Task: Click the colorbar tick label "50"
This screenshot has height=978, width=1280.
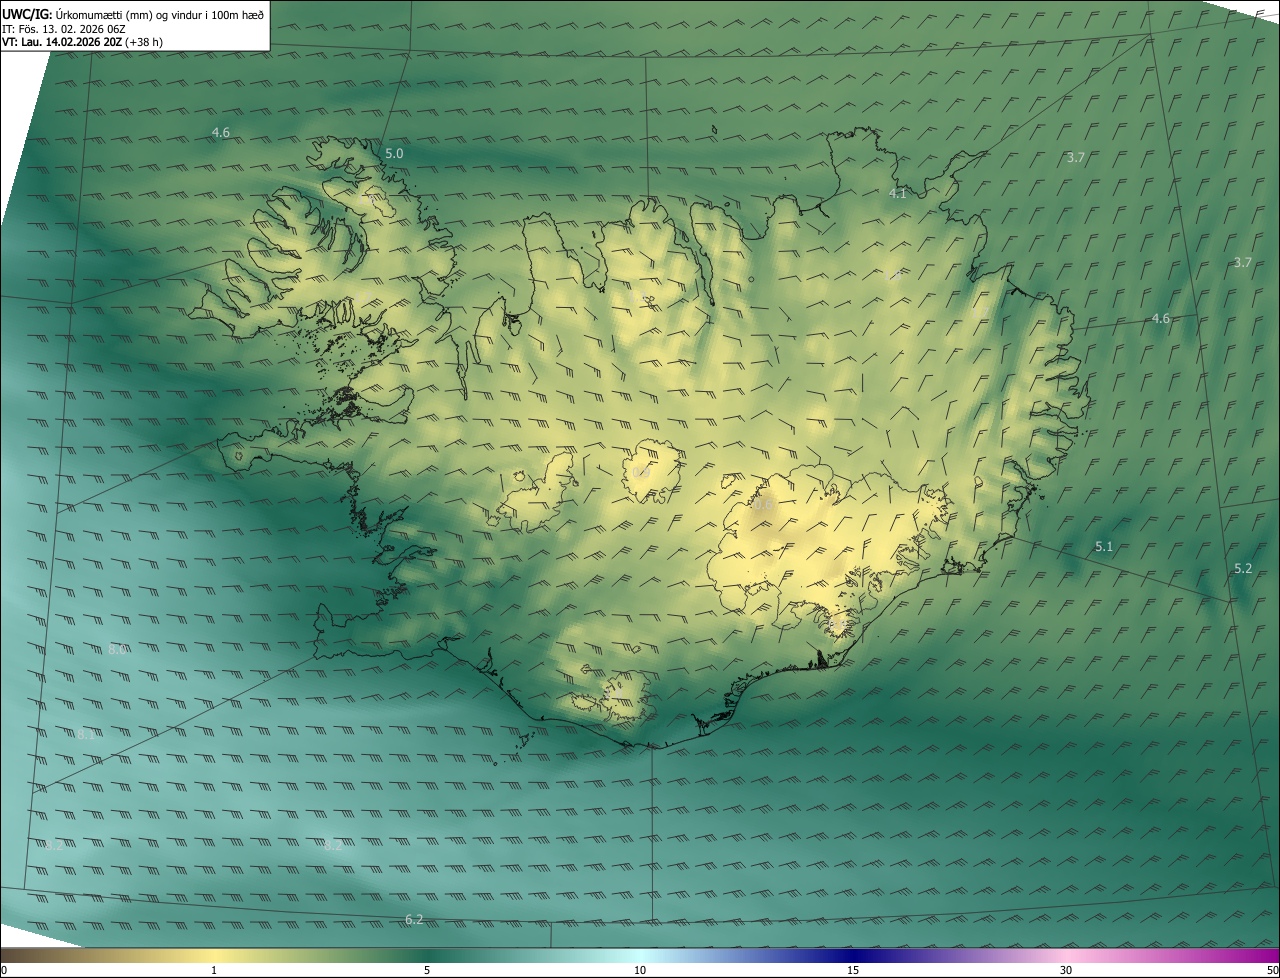Action: point(1272,970)
